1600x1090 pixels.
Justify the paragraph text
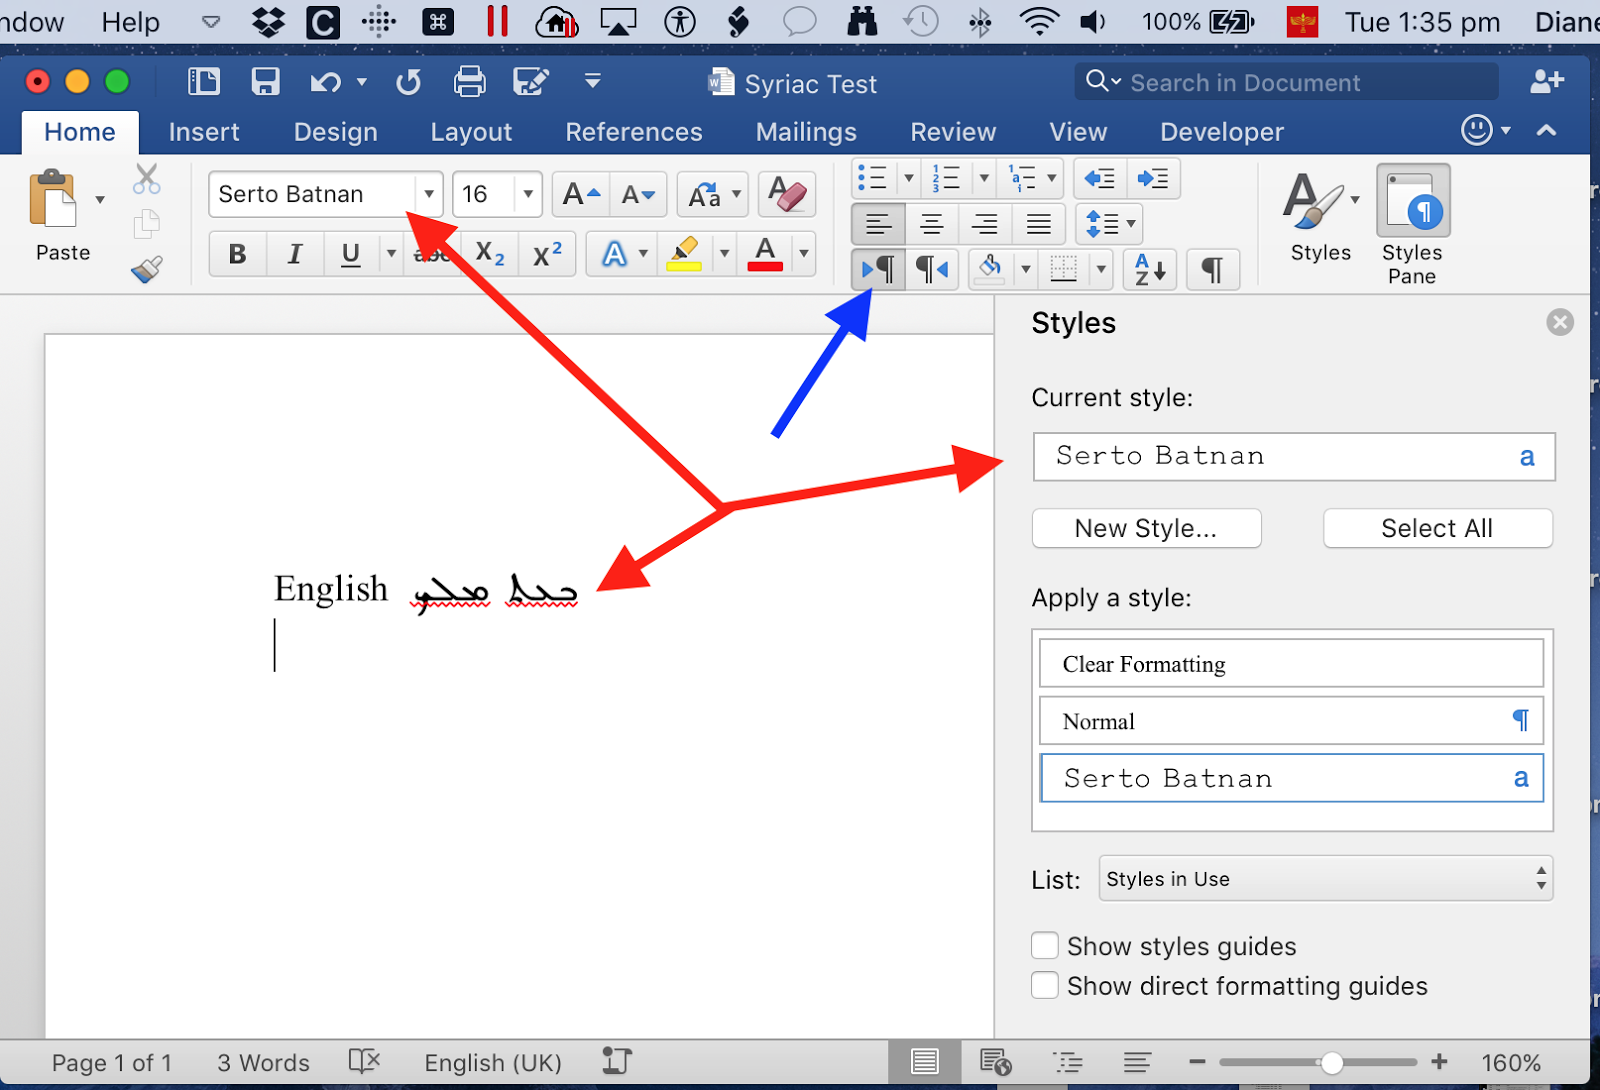point(1038,224)
